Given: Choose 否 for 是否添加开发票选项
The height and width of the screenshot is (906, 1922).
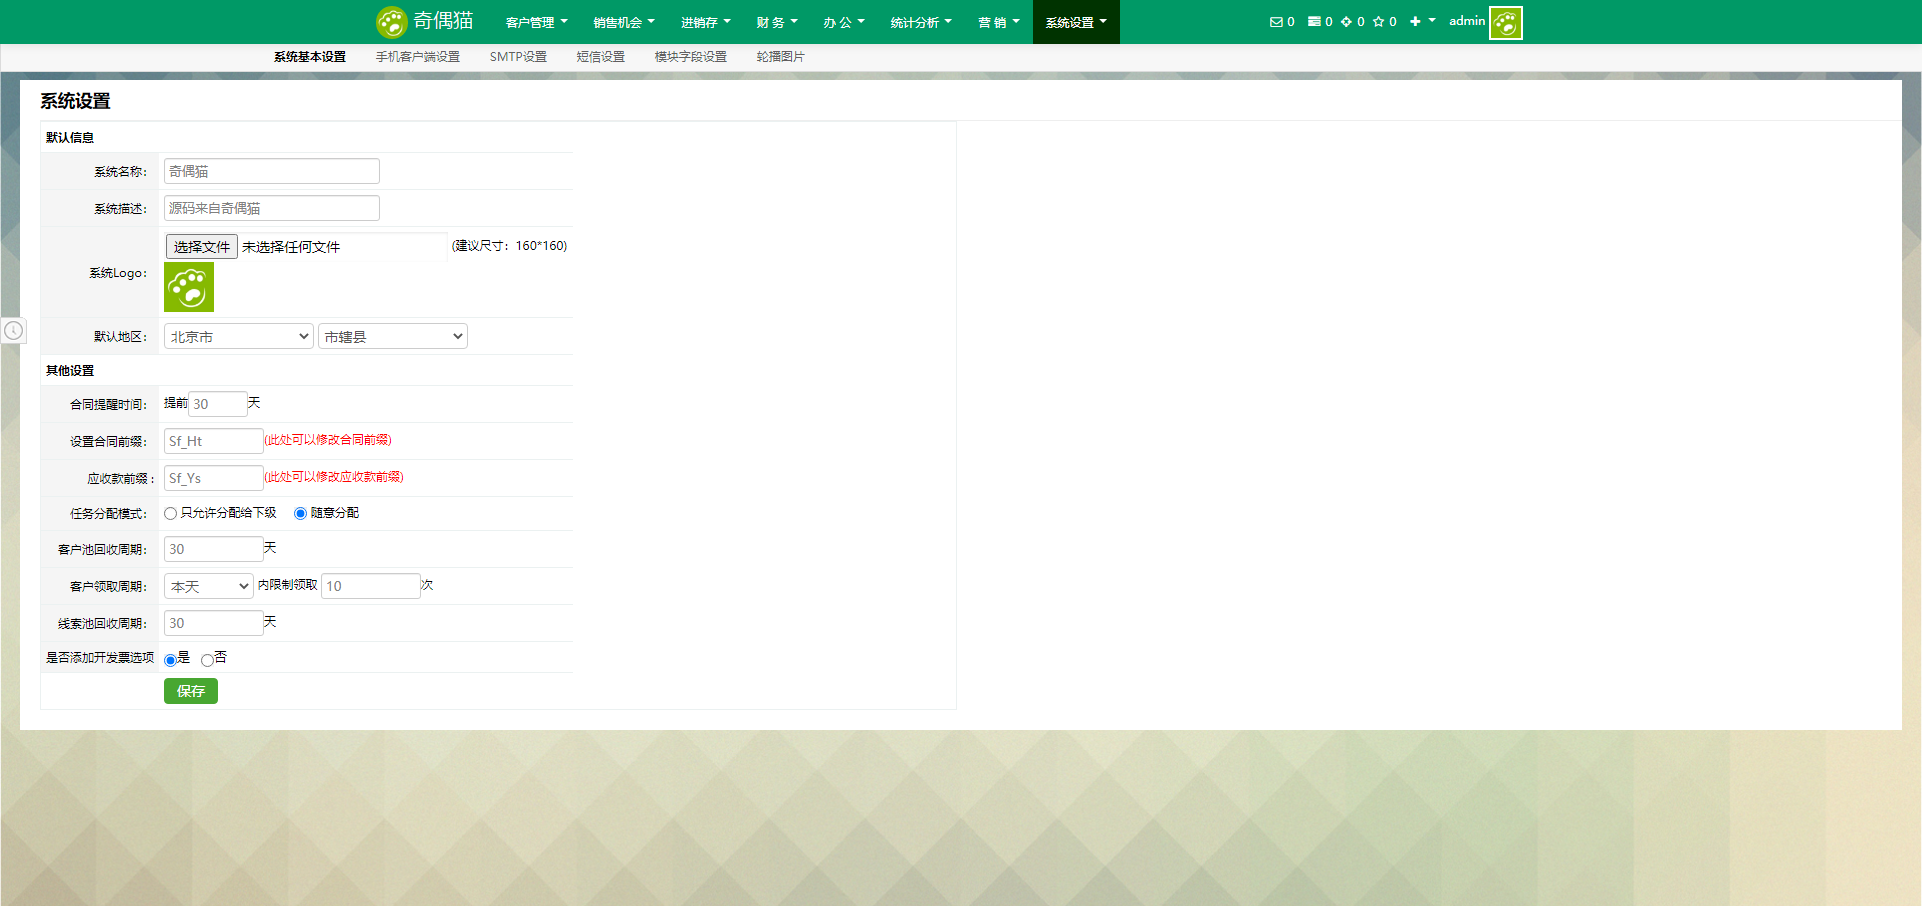Looking at the screenshot, I should (207, 660).
